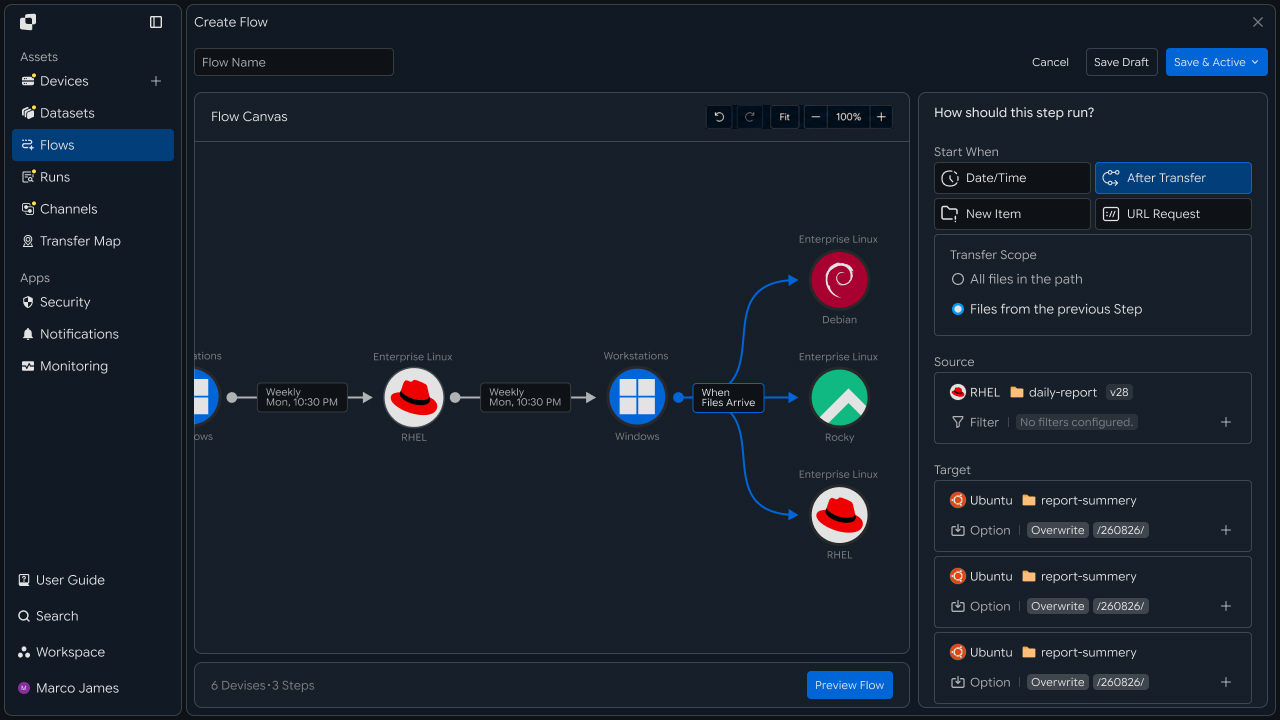Add option to second Ubuntu target
The width and height of the screenshot is (1280, 720).
[1226, 606]
